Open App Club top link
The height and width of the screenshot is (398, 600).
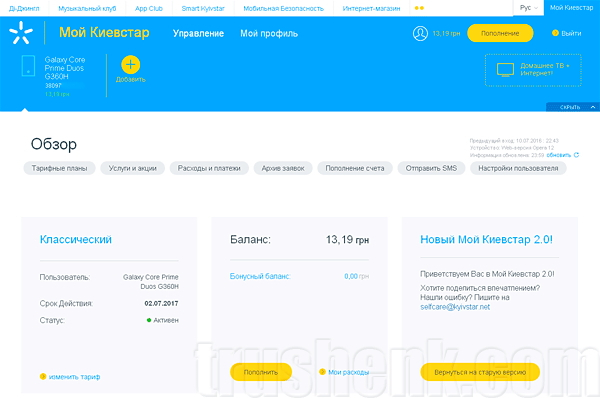pyautogui.click(x=149, y=8)
